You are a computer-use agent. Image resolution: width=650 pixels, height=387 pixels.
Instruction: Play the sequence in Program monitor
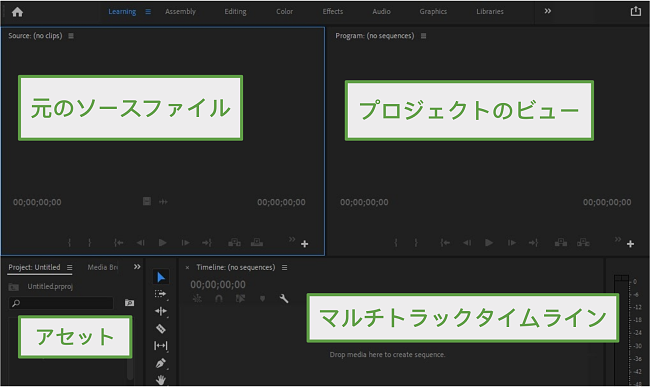[489, 243]
